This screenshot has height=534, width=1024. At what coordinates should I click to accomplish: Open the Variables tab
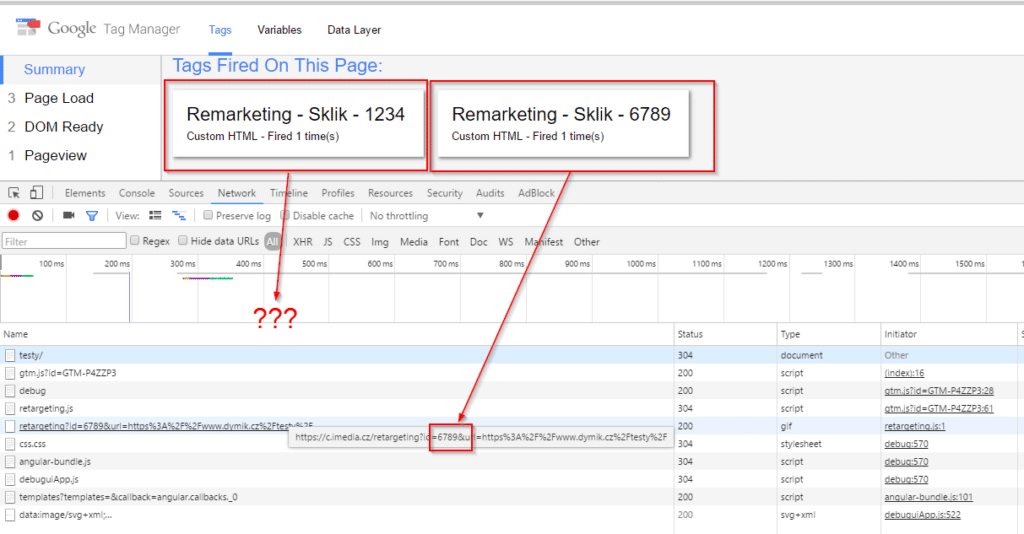[280, 30]
